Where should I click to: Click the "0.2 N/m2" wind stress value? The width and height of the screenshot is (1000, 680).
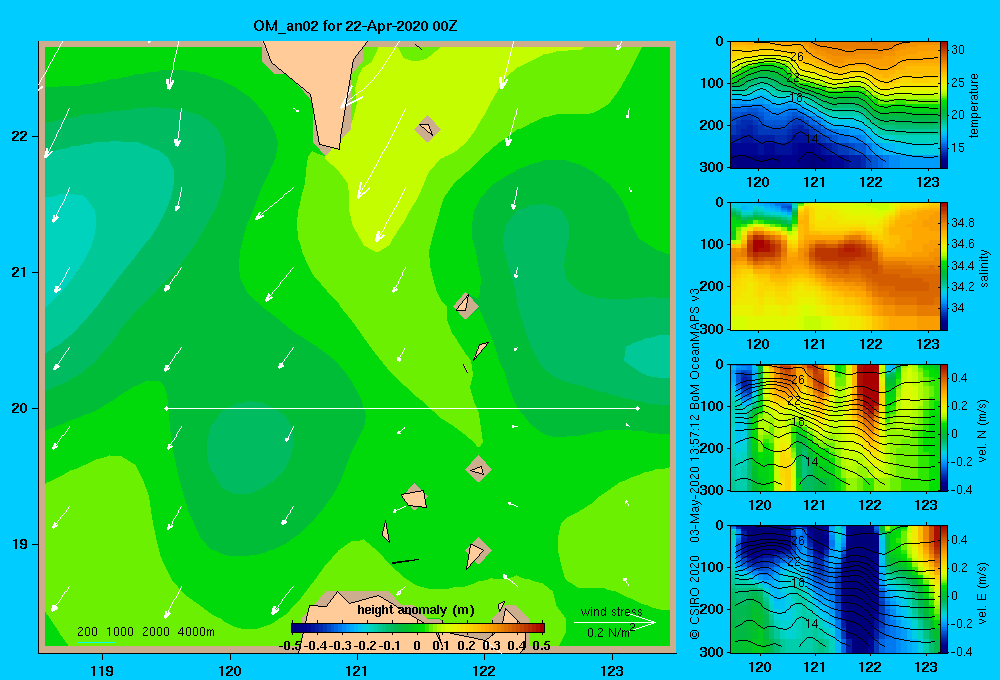click(x=610, y=632)
